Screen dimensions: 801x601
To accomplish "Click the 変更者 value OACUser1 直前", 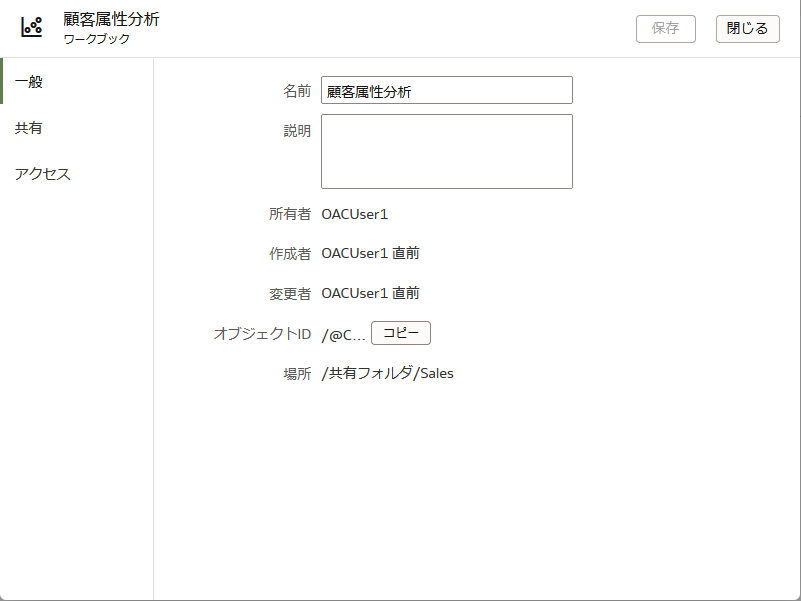I will point(370,293).
